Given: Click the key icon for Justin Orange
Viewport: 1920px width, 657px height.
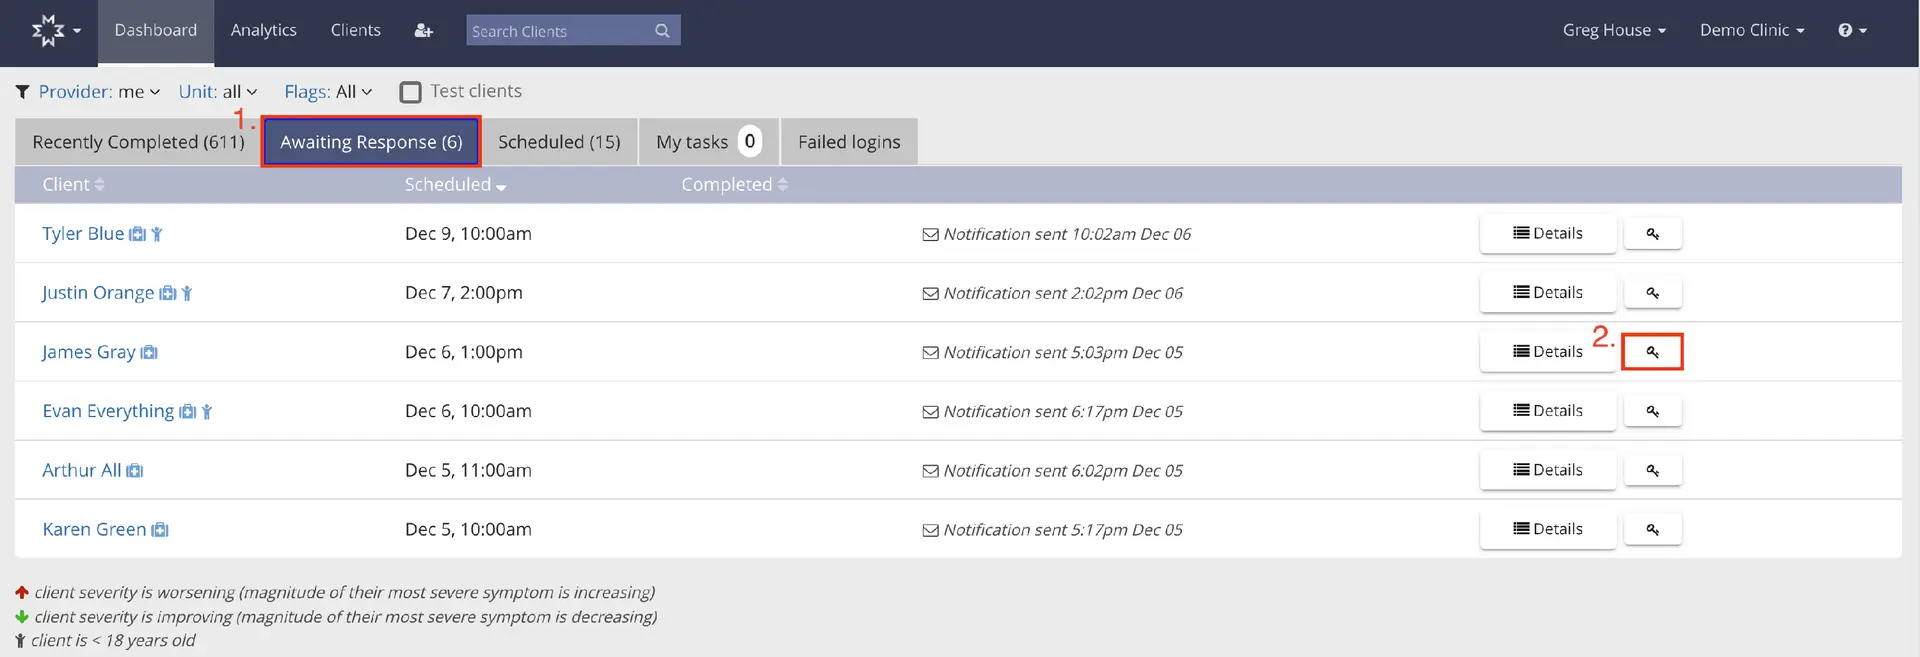Looking at the screenshot, I should click(1652, 293).
